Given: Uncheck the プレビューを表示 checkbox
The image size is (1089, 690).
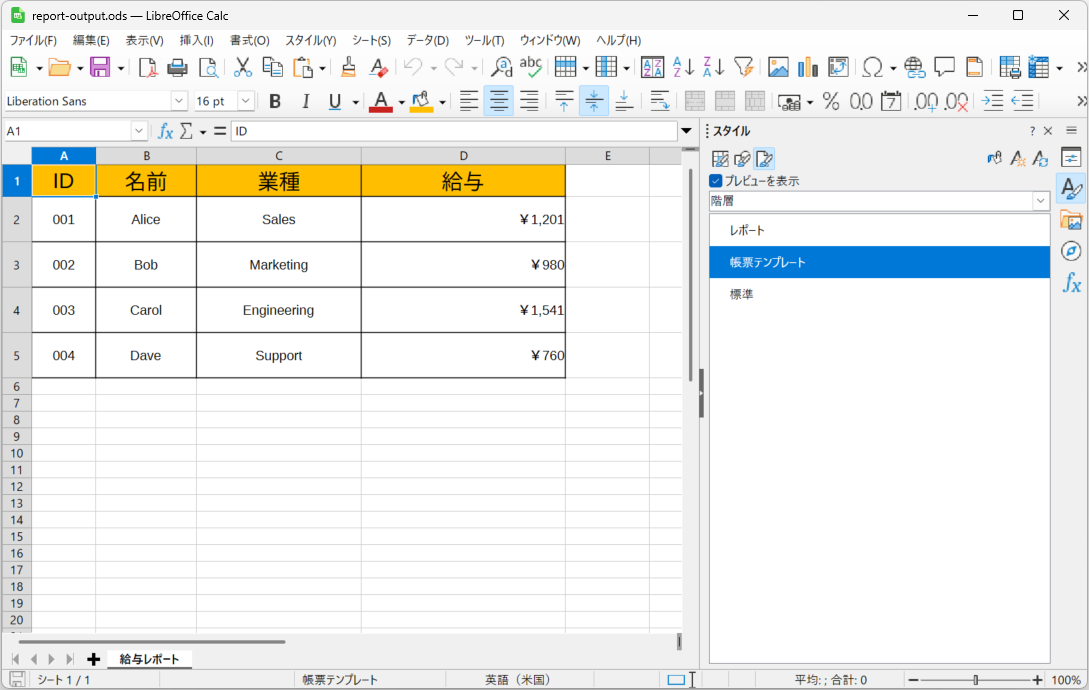Looking at the screenshot, I should [x=716, y=181].
